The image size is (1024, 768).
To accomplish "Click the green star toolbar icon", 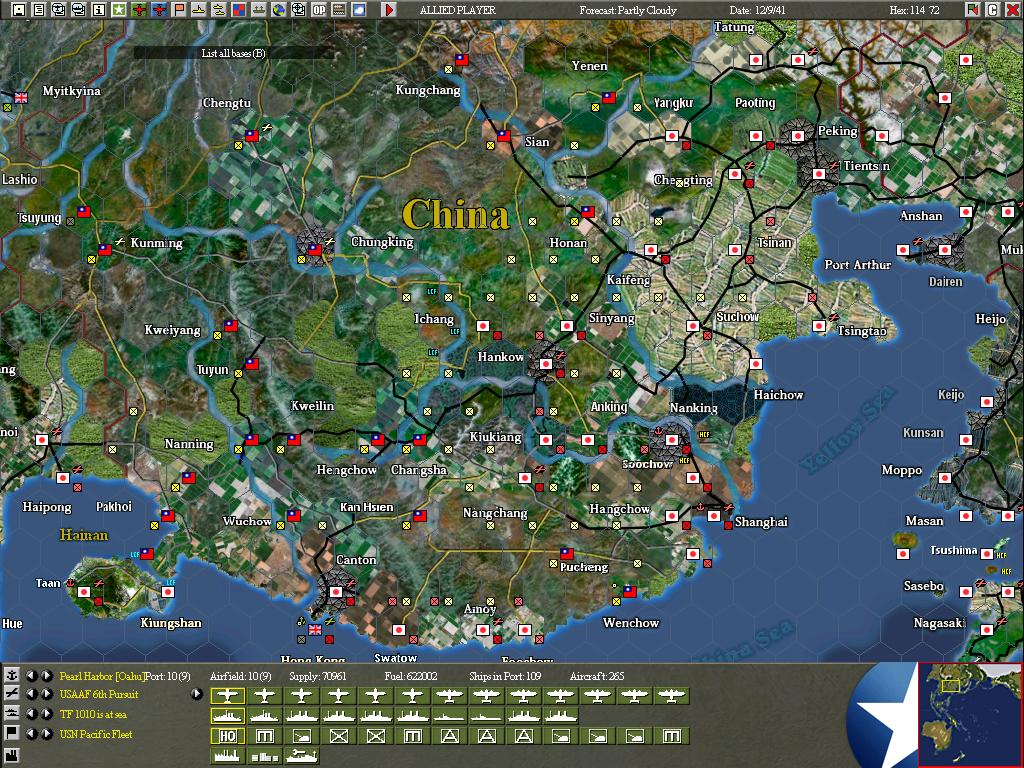I will 119,10.
